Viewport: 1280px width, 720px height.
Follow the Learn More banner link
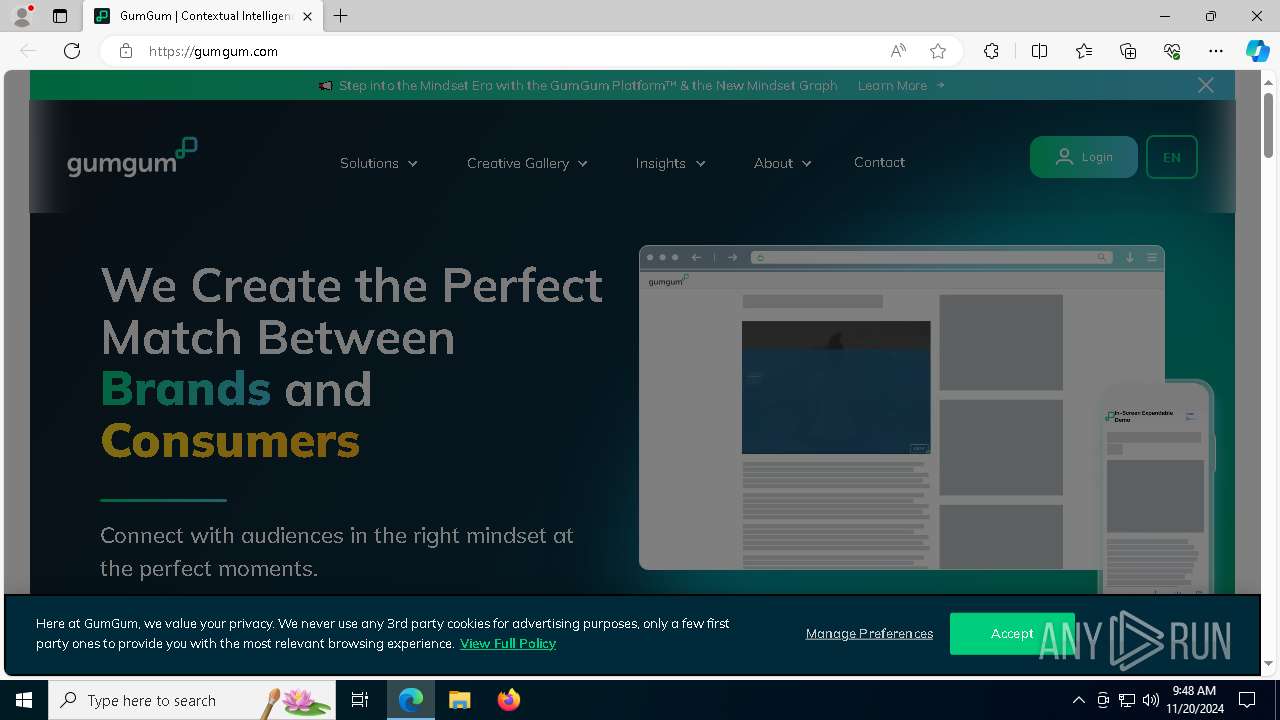pyautogui.click(x=901, y=85)
